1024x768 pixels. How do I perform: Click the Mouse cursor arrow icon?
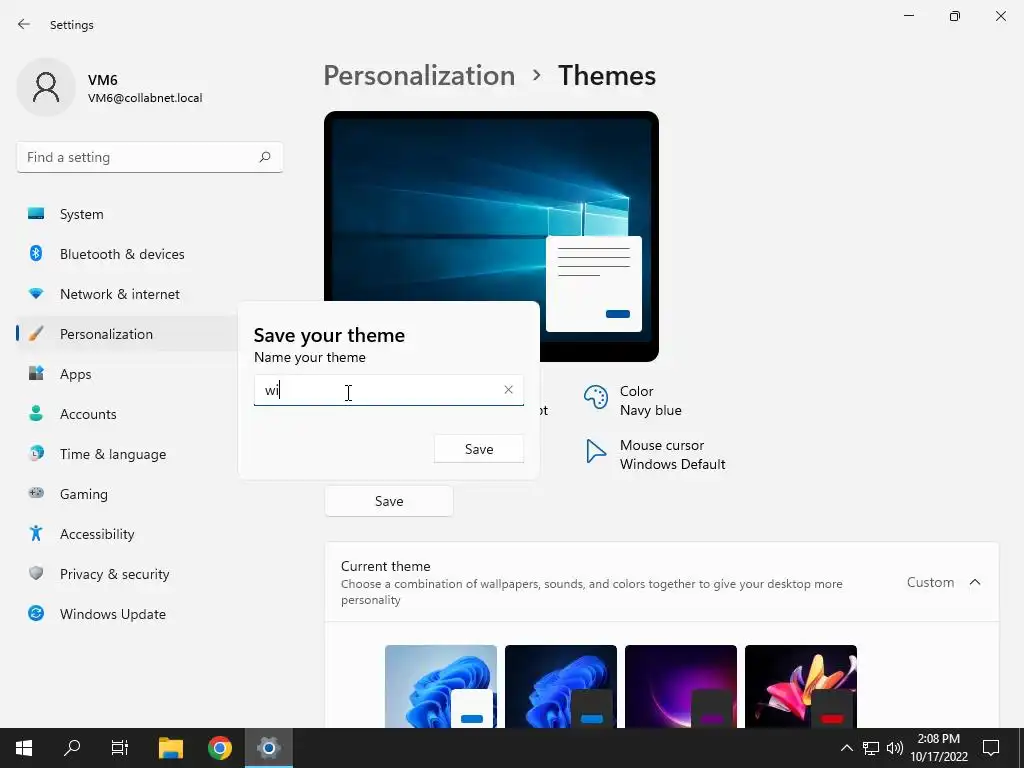tap(595, 451)
